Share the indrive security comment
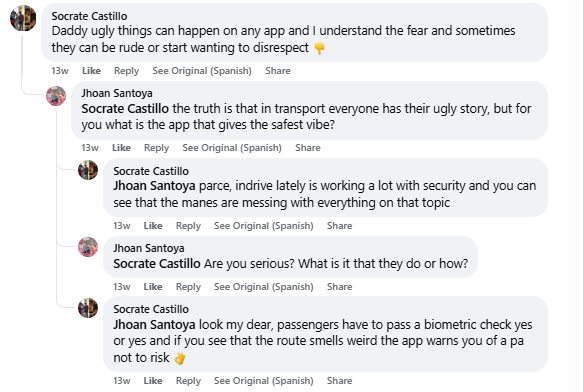The width and height of the screenshot is (584, 392). (x=340, y=226)
